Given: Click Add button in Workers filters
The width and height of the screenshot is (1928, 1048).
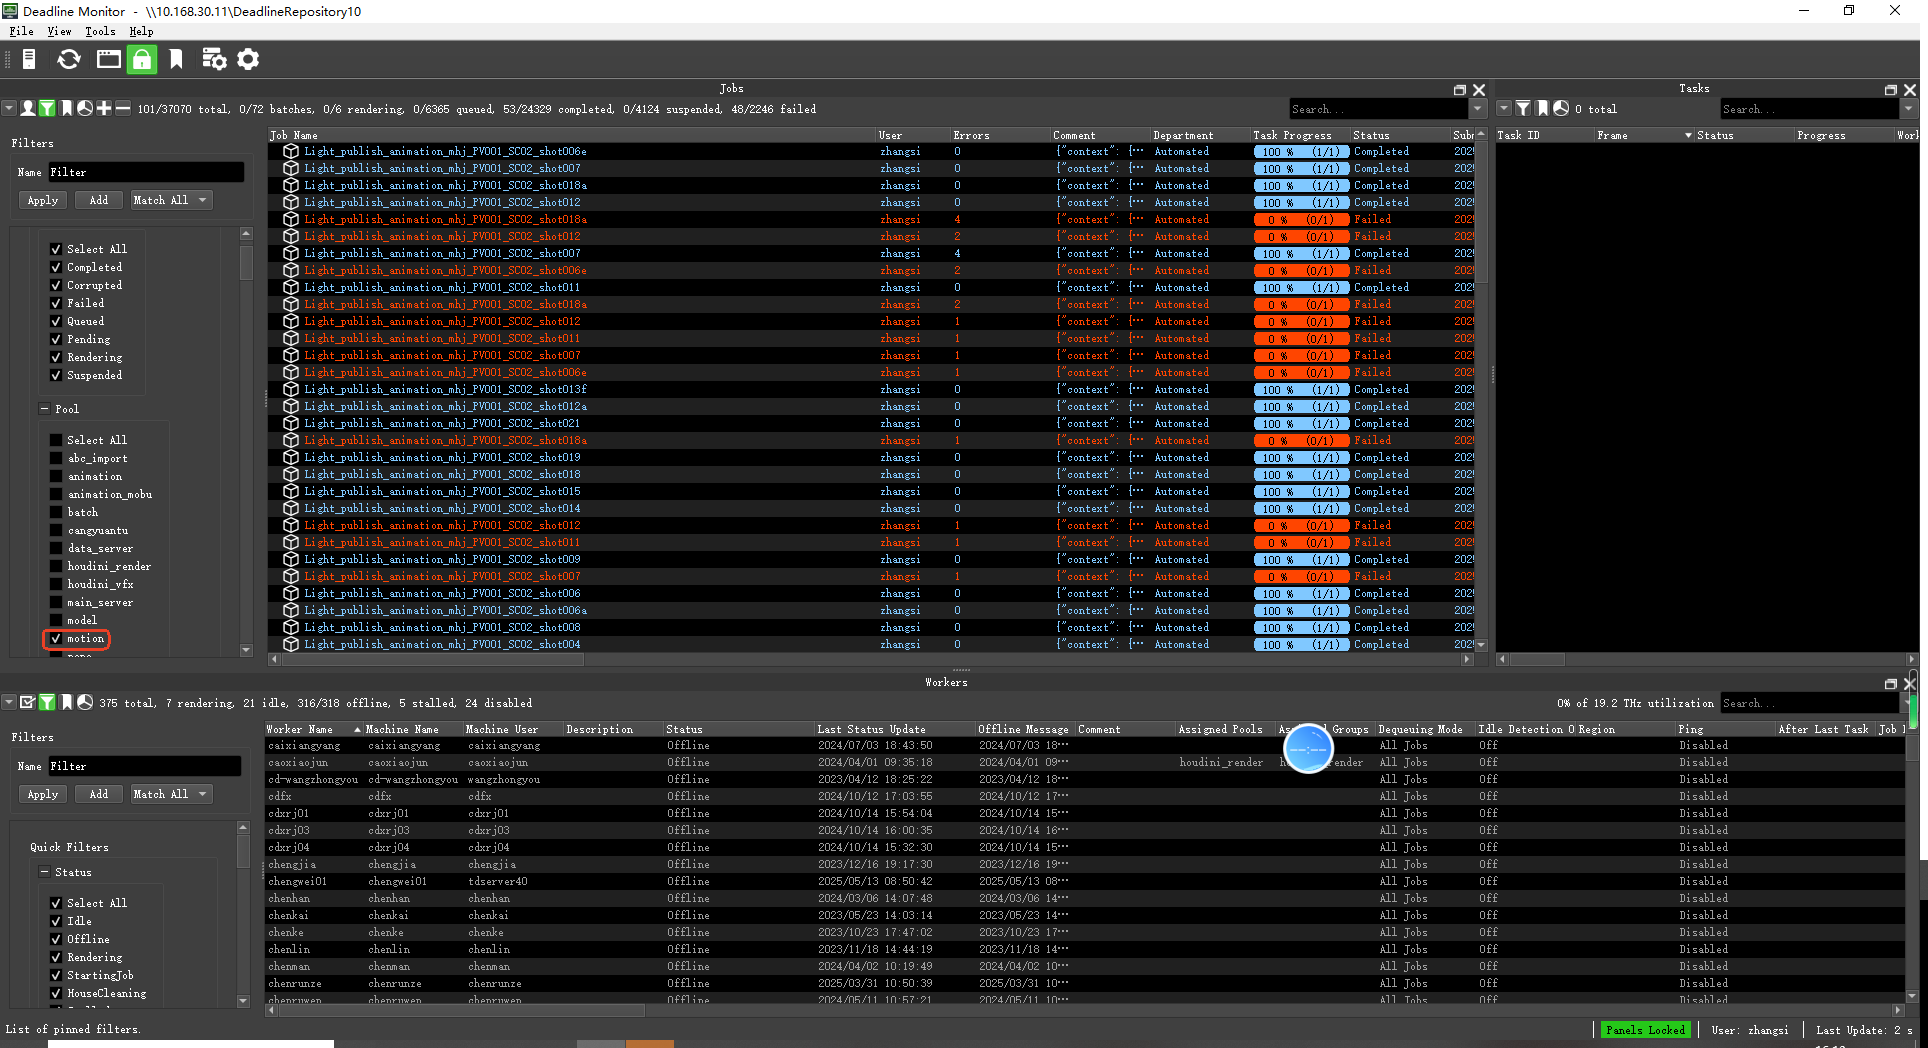Looking at the screenshot, I should pos(98,794).
